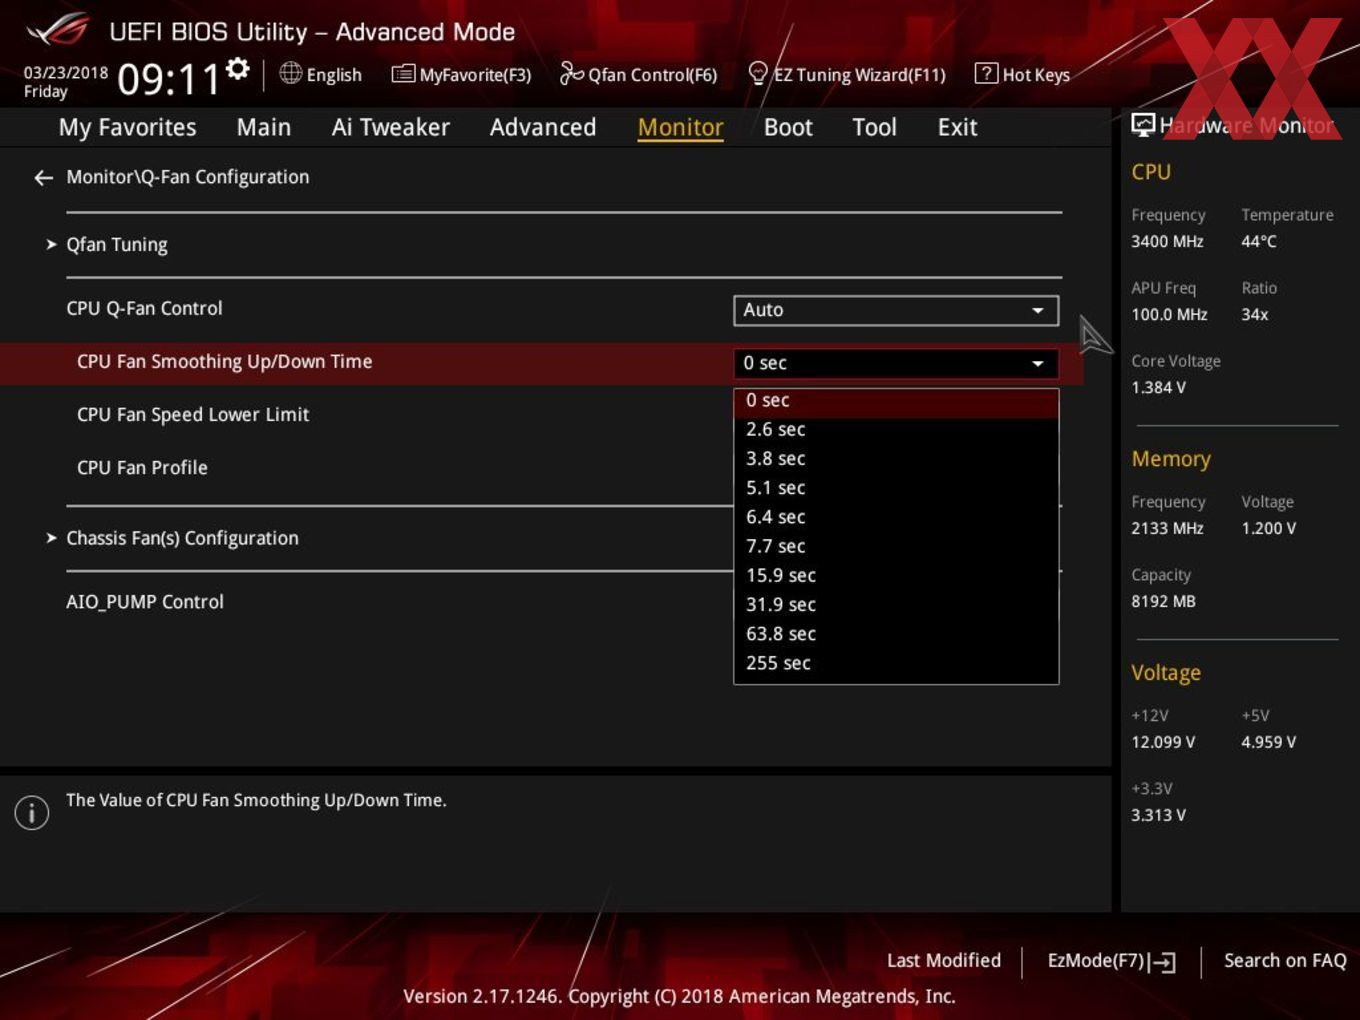Image resolution: width=1360 pixels, height=1020 pixels.
Task: Open the Ai Tweaker tab
Action: 391,127
